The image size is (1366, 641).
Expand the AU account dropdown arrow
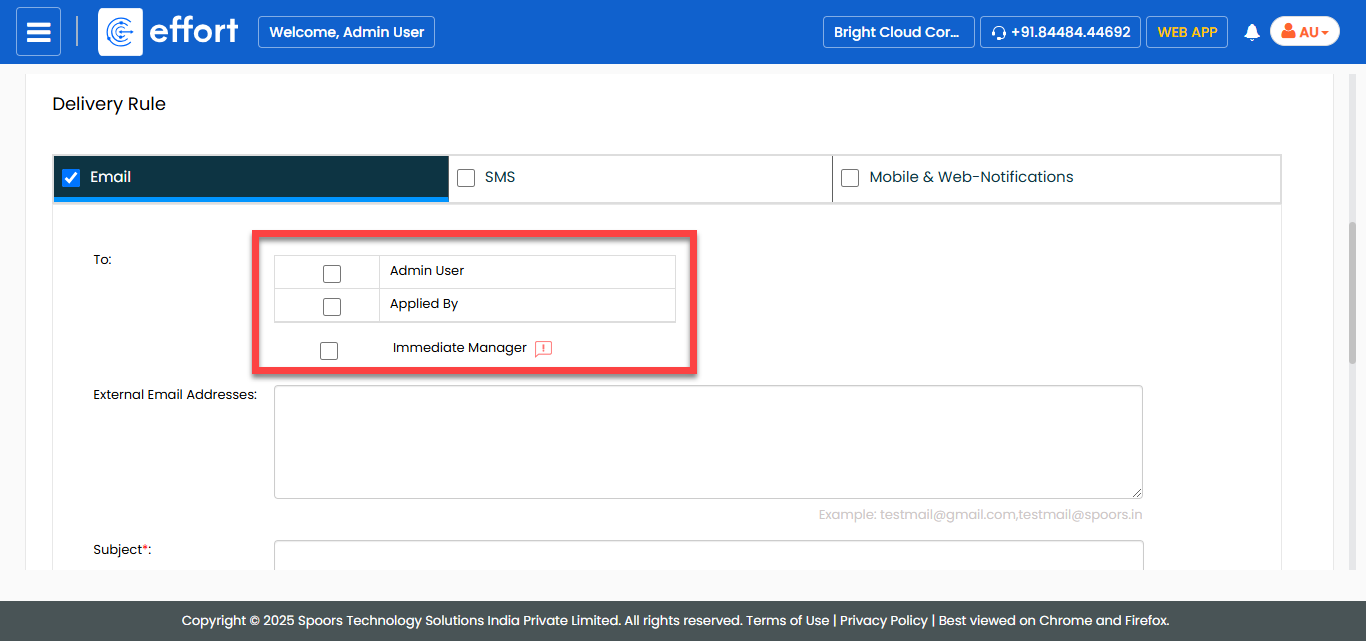1325,33
